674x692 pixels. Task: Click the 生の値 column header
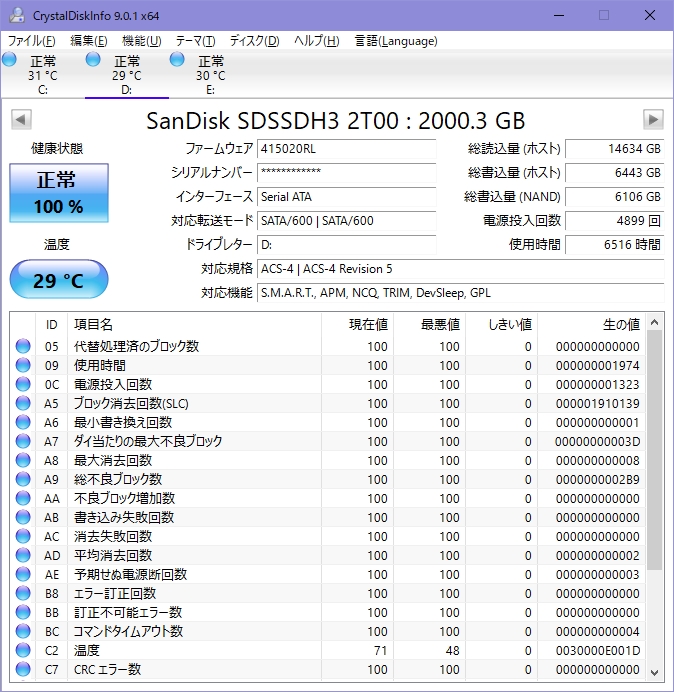tap(591, 325)
